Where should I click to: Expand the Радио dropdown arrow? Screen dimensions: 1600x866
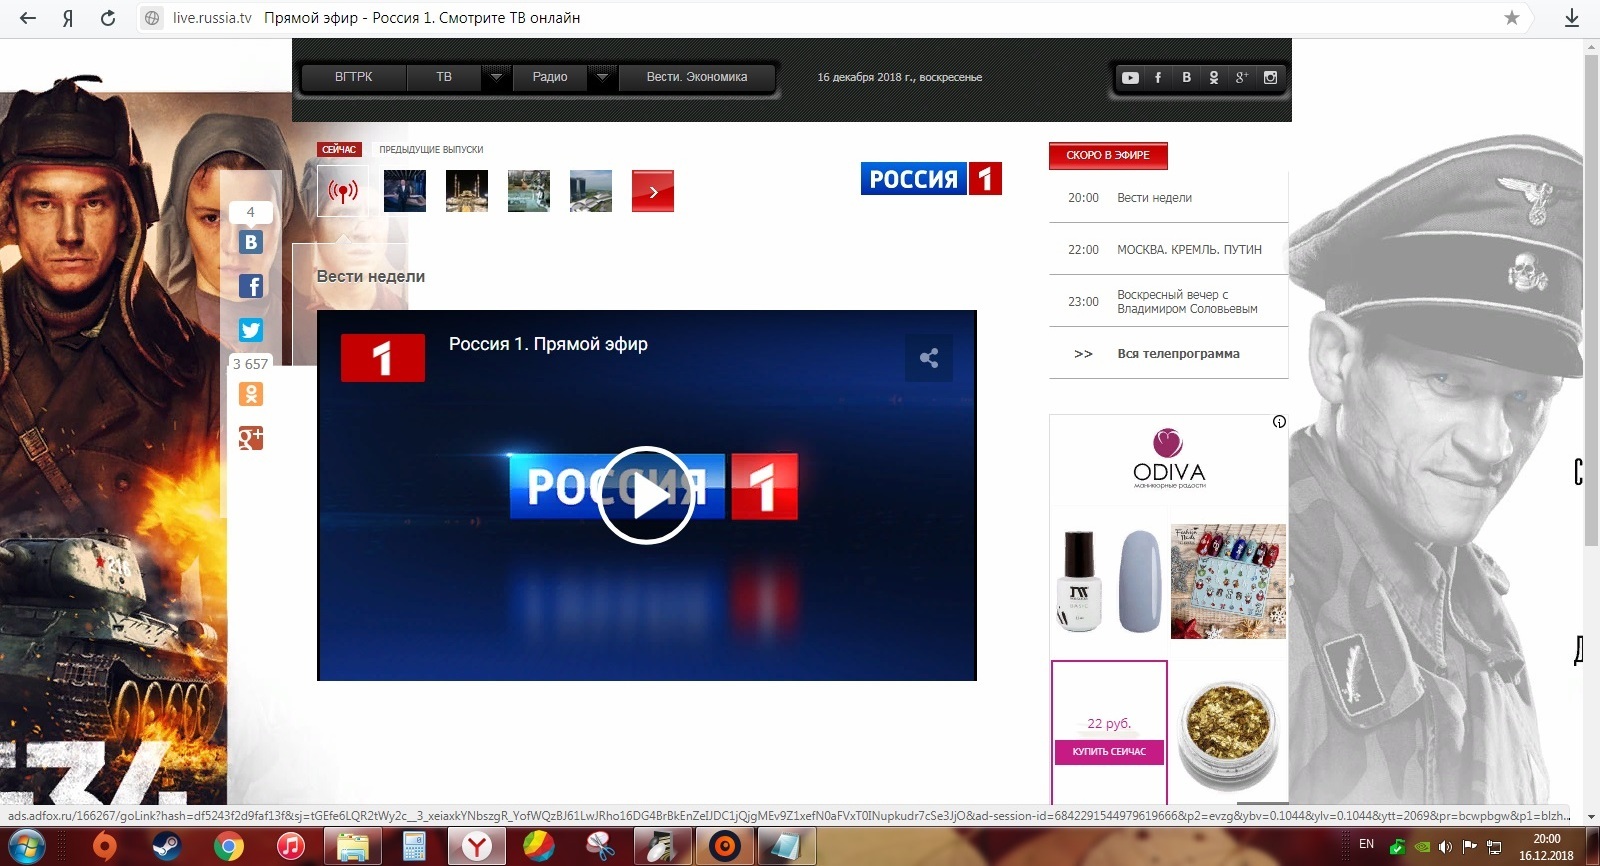pos(602,77)
